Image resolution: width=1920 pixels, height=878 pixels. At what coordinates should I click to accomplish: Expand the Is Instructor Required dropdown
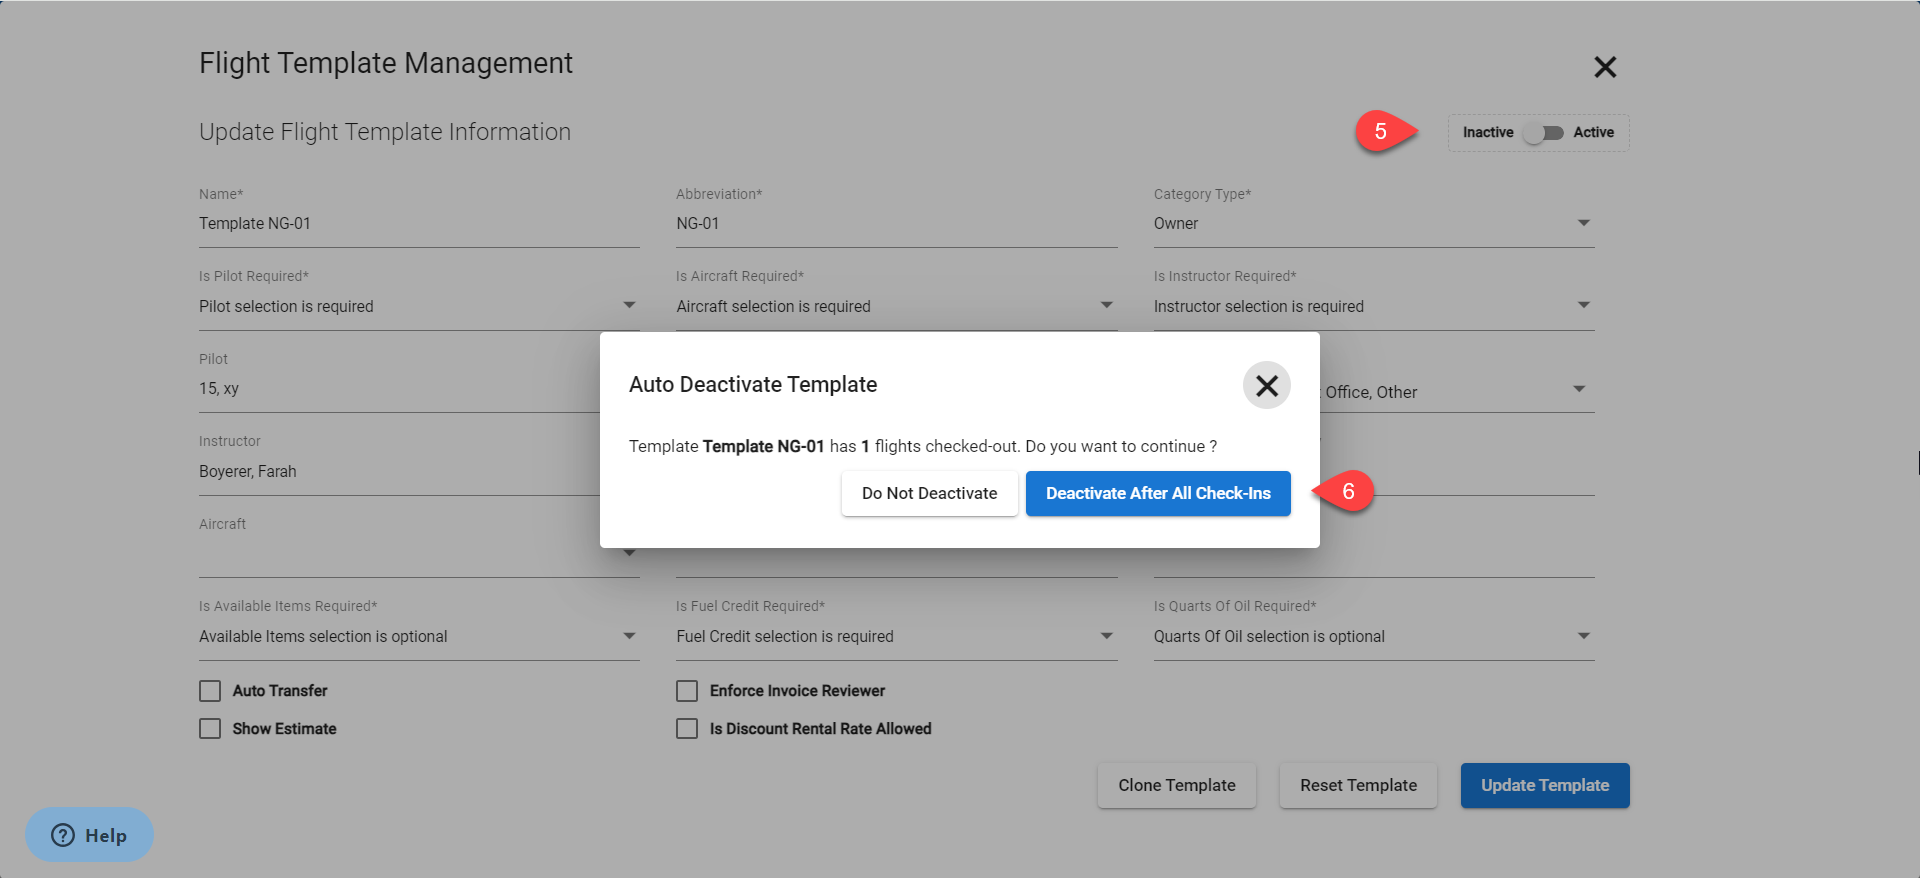click(1372, 307)
